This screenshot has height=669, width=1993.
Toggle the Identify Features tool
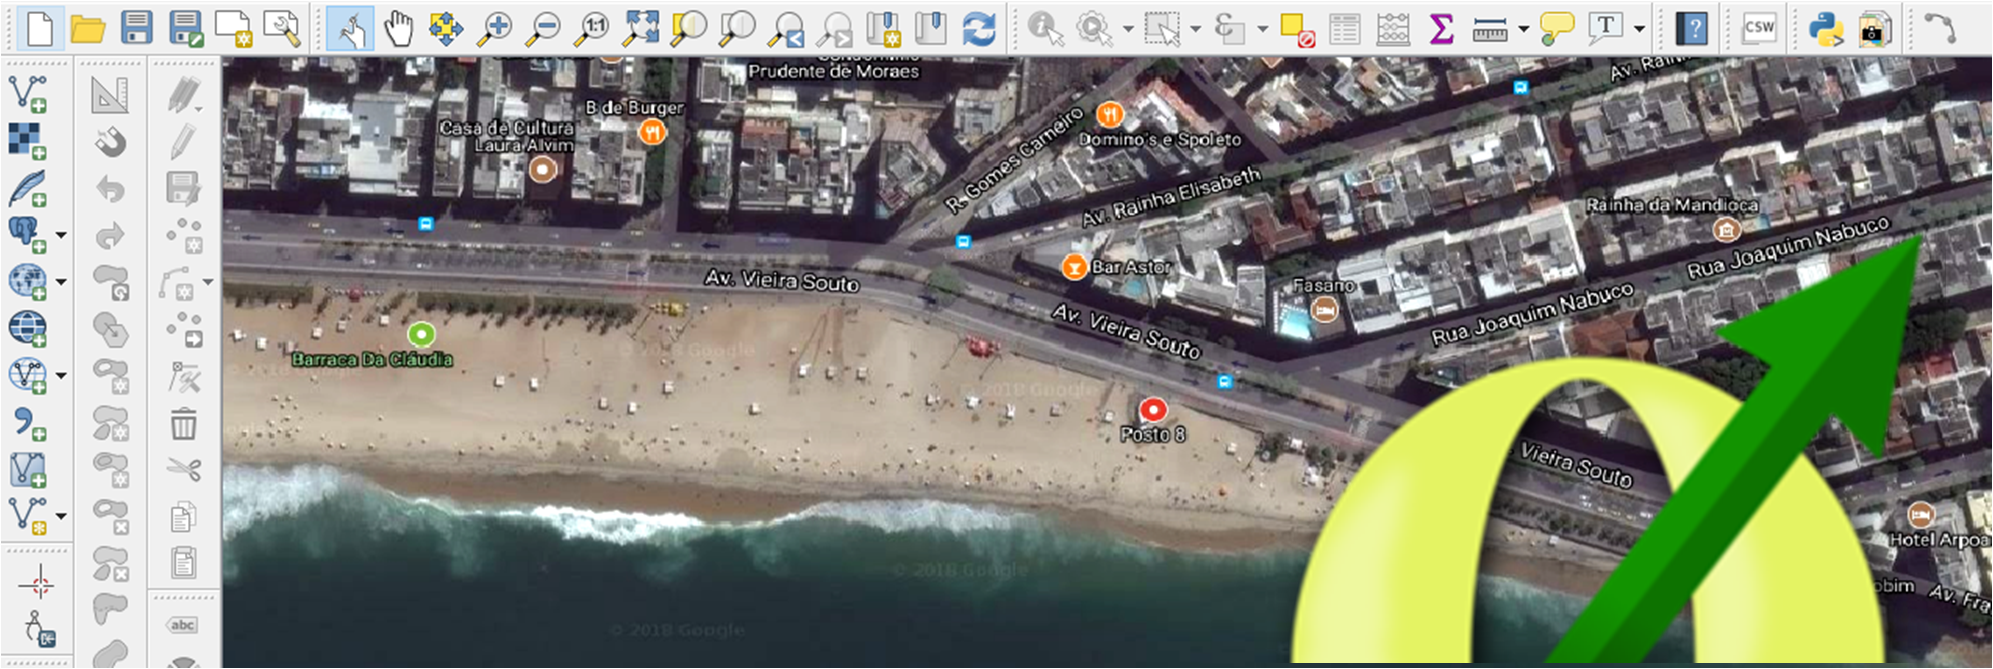coord(1045,28)
